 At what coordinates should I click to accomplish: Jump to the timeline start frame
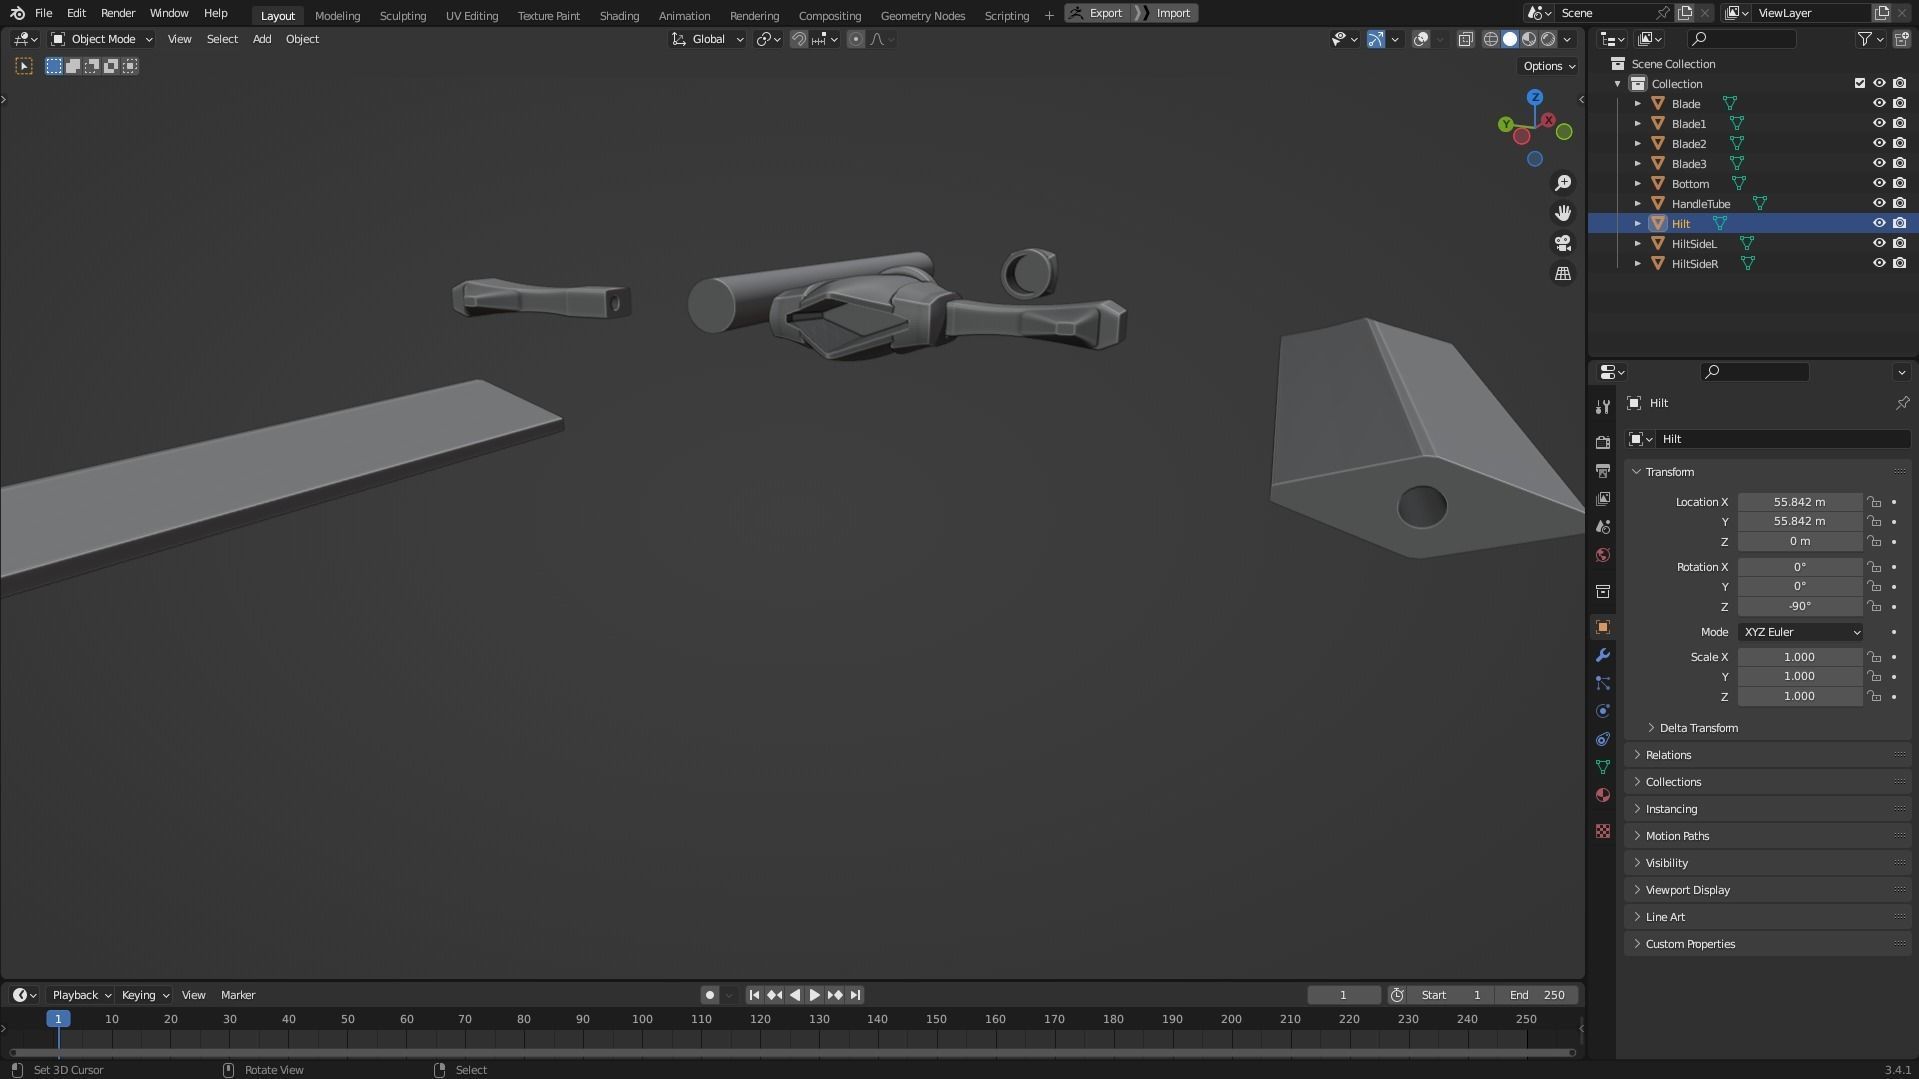[754, 995]
